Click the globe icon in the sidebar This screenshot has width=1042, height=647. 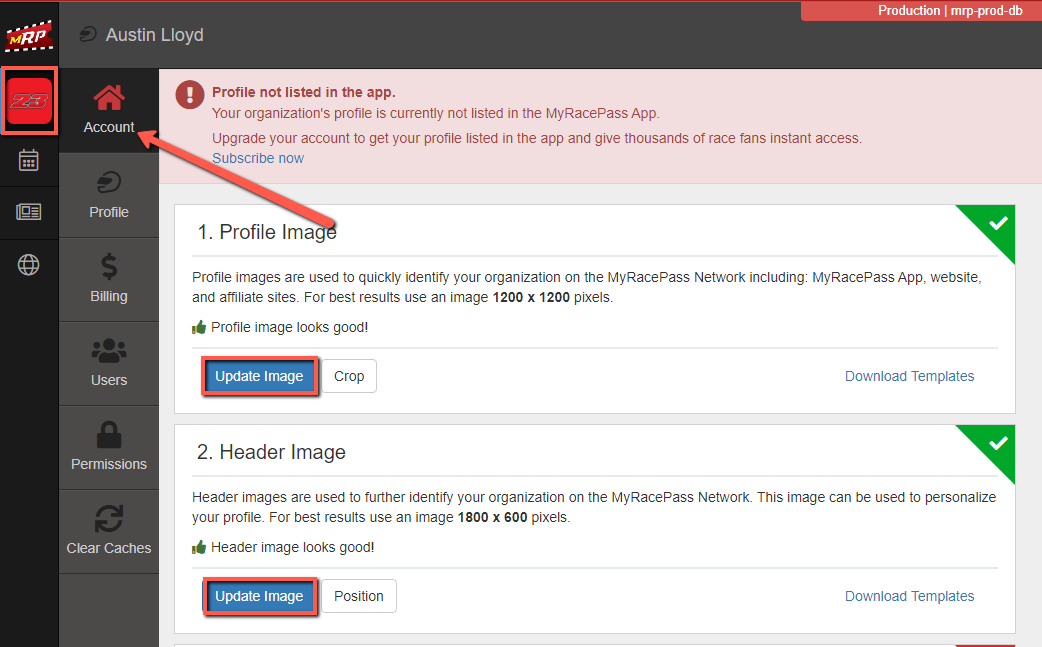(29, 265)
